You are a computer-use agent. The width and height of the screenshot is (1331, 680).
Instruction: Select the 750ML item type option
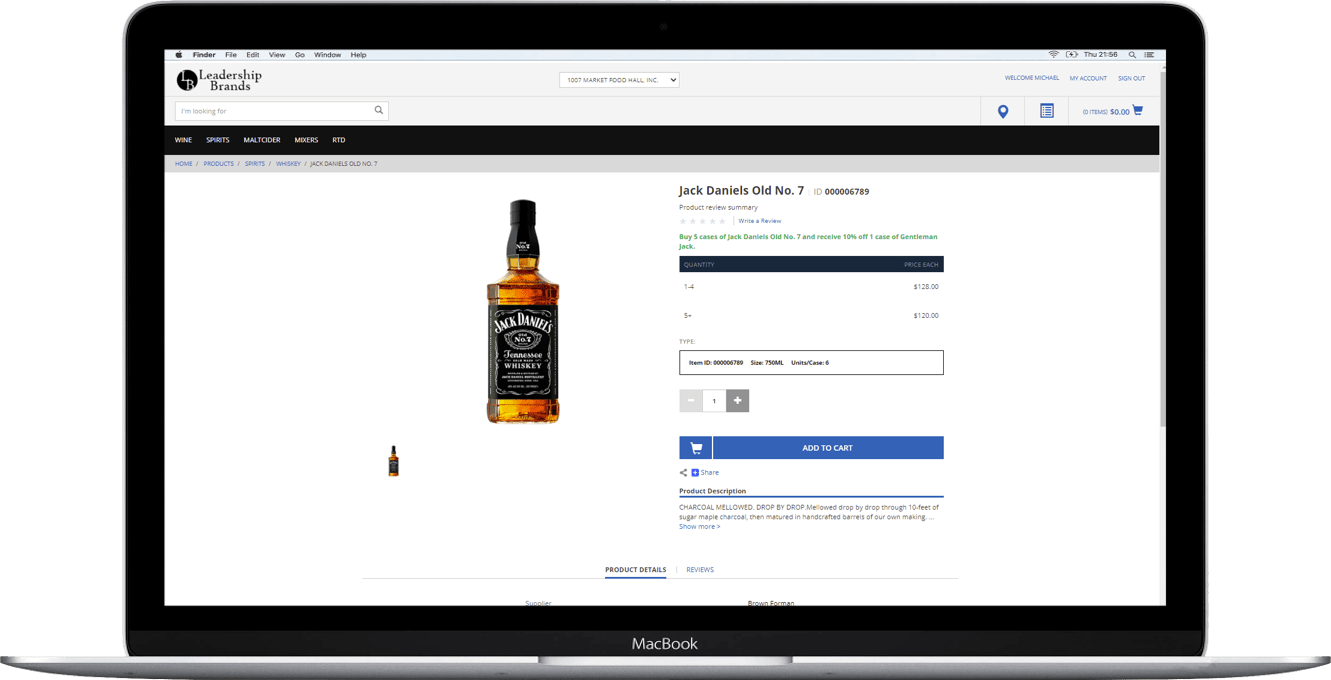pos(811,363)
